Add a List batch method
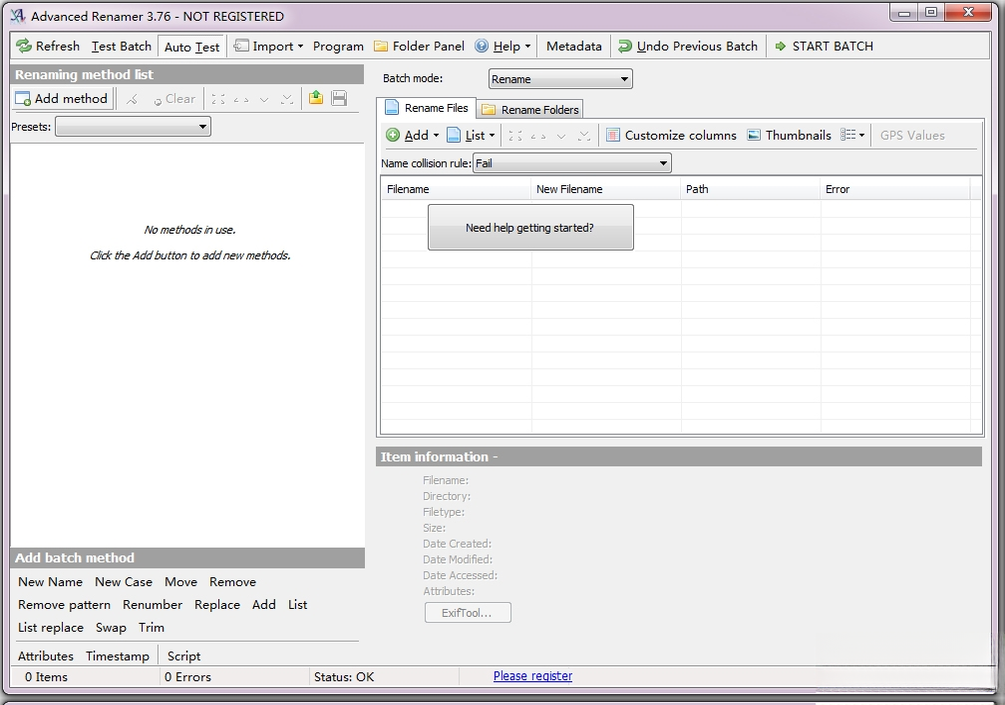The width and height of the screenshot is (1005, 705). click(297, 605)
